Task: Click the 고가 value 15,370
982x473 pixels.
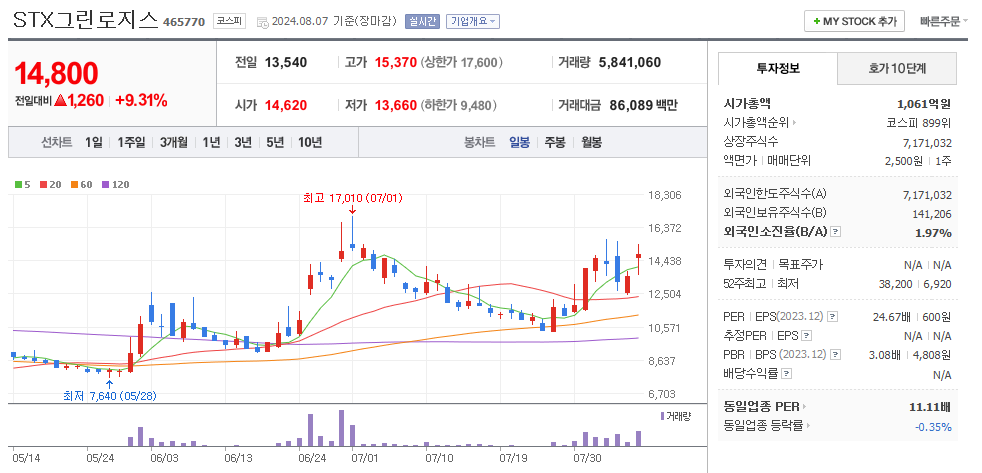Action: tap(396, 63)
